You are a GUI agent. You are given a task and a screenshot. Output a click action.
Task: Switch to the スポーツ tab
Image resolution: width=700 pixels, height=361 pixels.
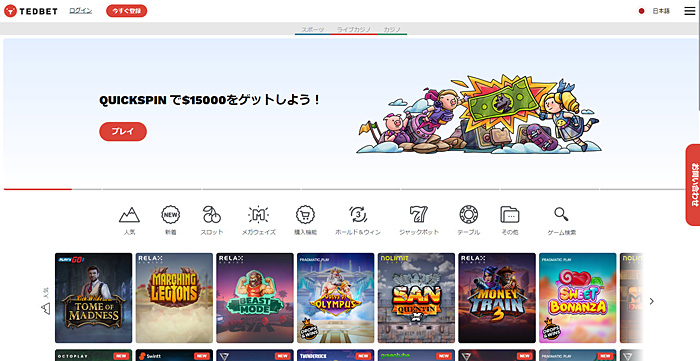pos(312,29)
